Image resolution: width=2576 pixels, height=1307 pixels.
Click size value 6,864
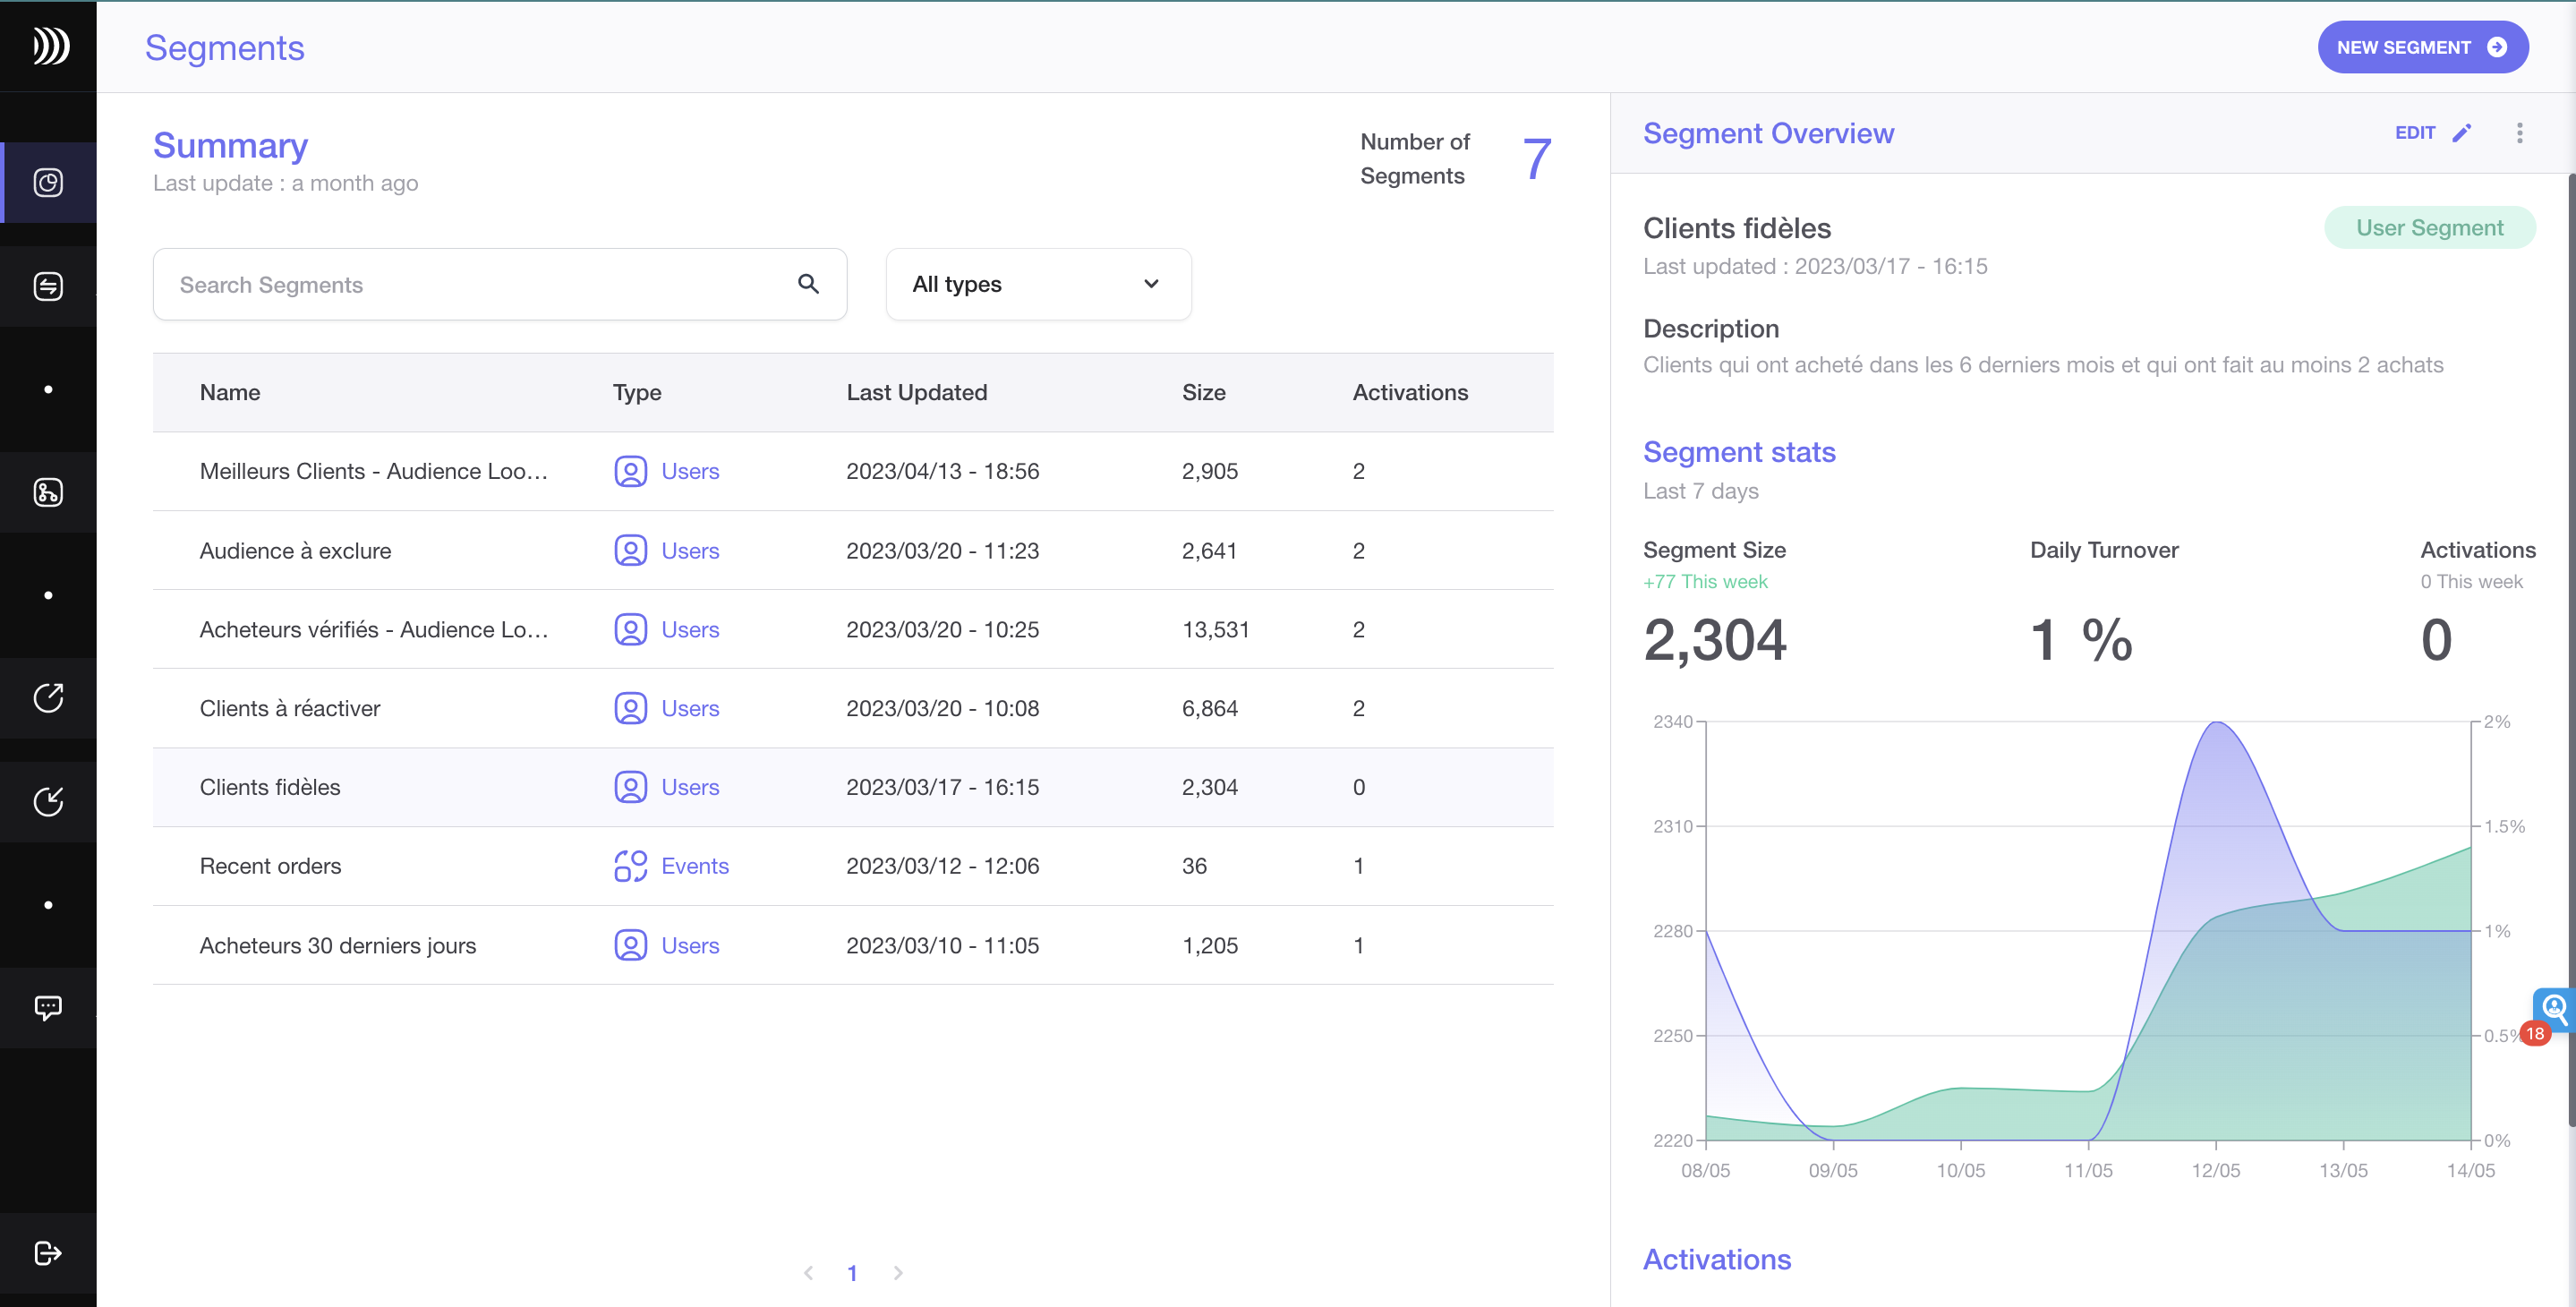point(1210,708)
